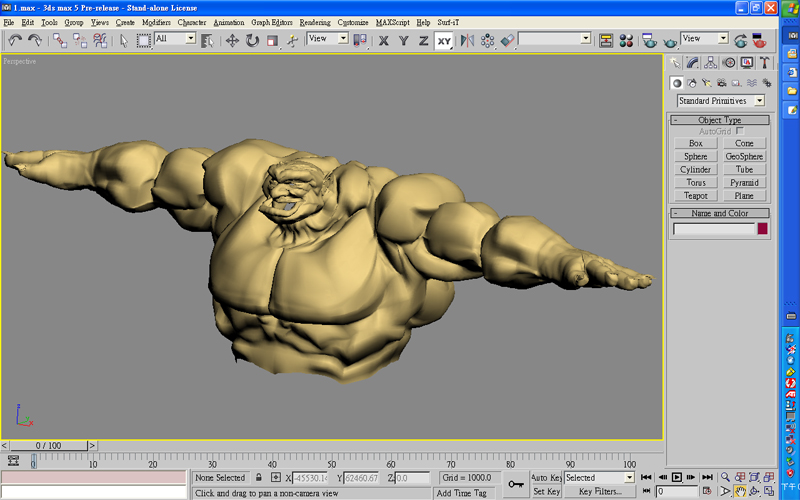
Task: Switch to the Utilities hammer tab
Action: [764, 63]
